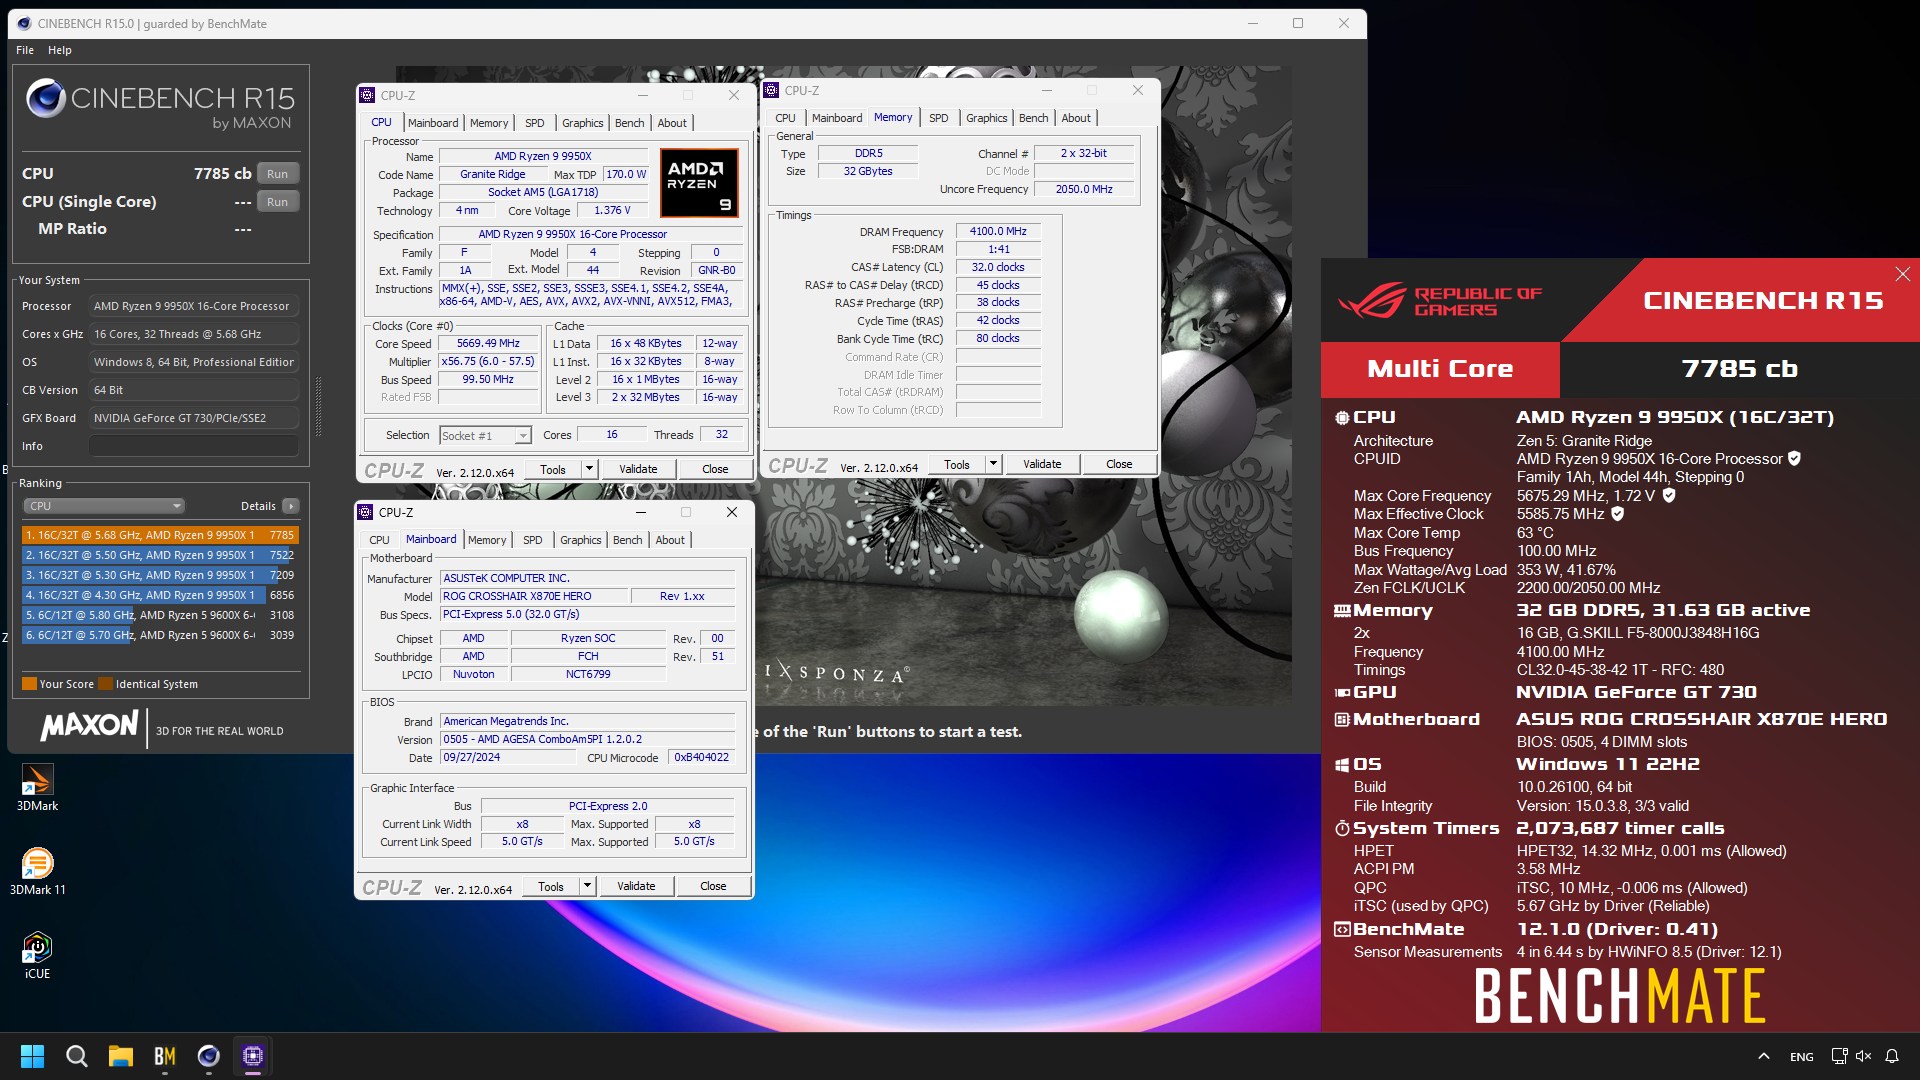Open CPU tab in CPU-Z Memory window
The width and height of the screenshot is (1920, 1080).
[x=785, y=118]
